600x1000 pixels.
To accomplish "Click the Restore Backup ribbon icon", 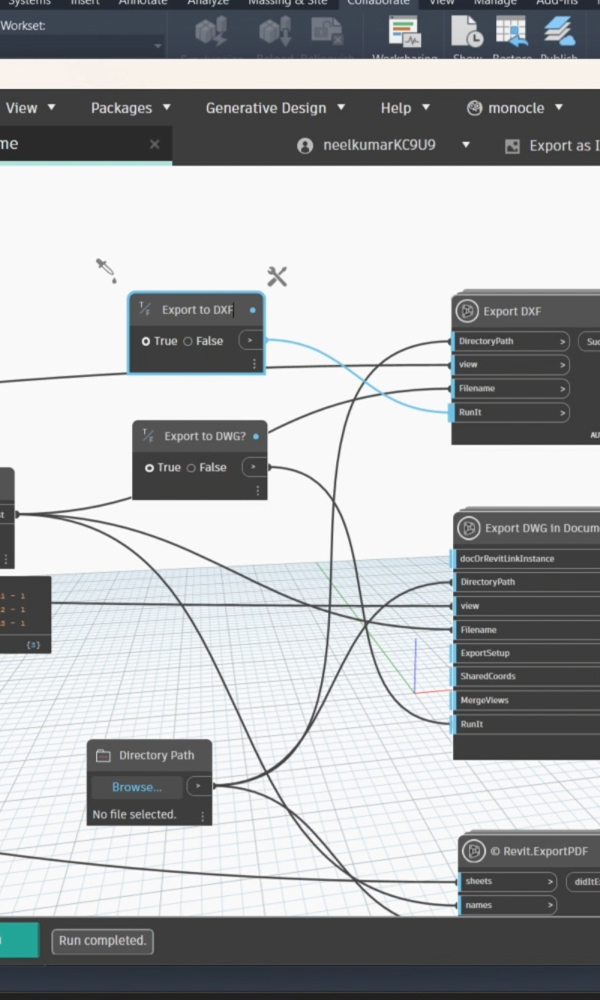I will tap(511, 31).
